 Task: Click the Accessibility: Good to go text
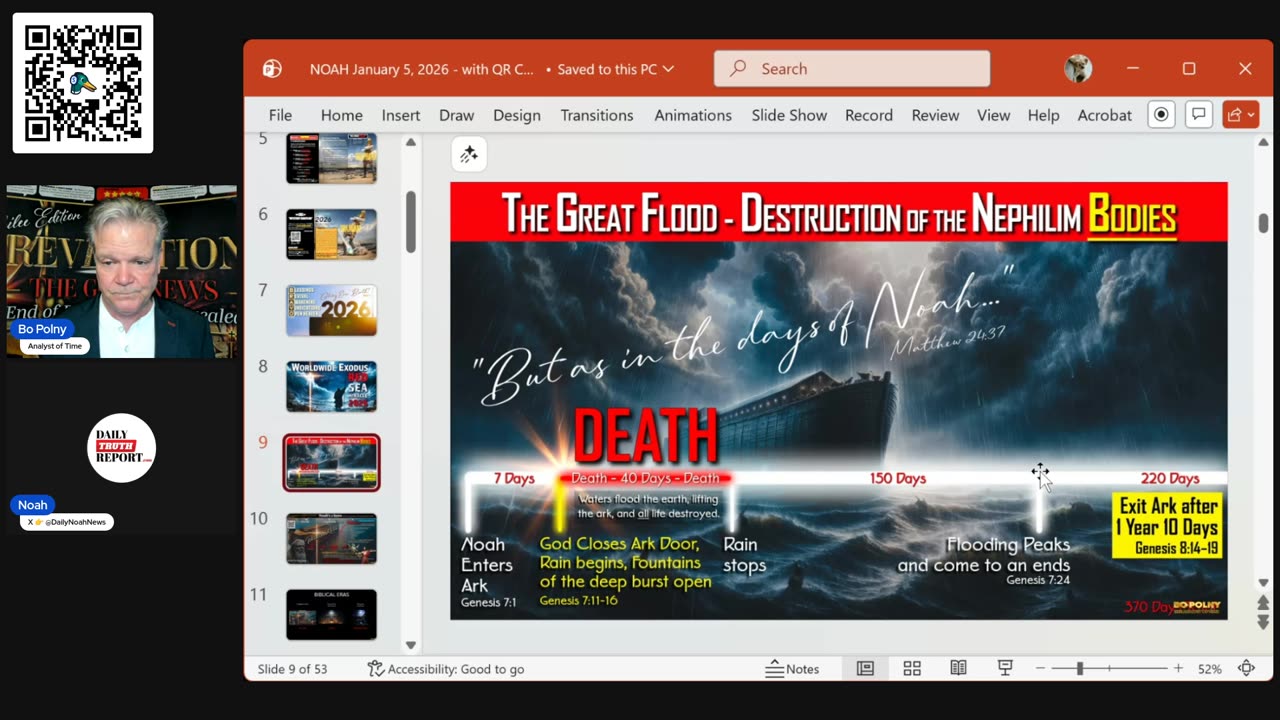click(456, 669)
